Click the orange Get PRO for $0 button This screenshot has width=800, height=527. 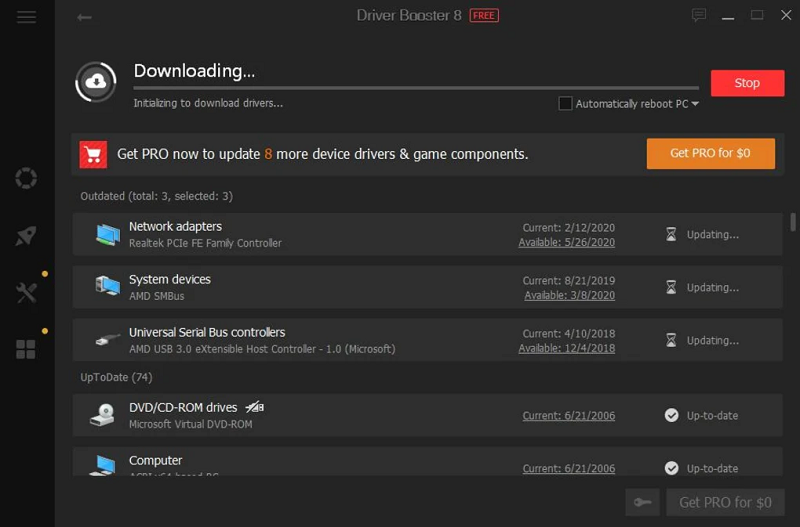point(710,153)
